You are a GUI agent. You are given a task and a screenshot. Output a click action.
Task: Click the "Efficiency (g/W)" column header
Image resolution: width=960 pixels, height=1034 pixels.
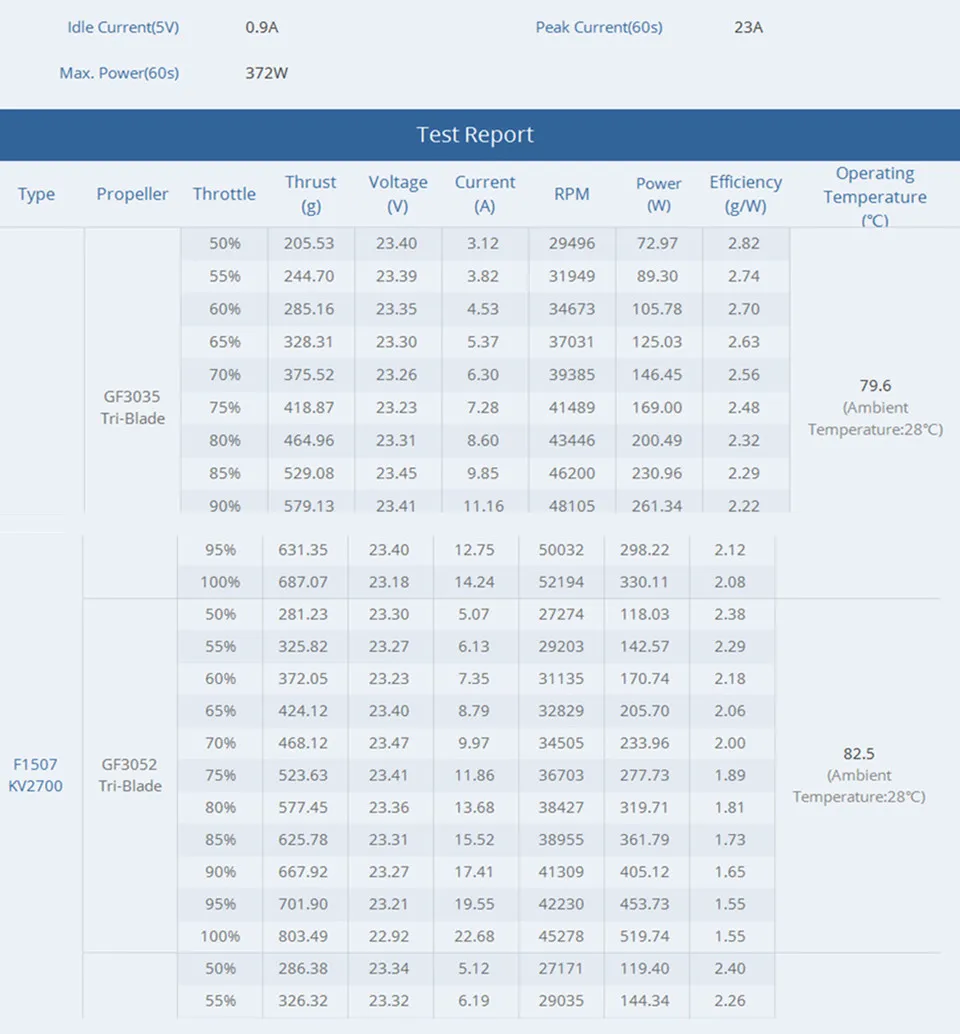(x=746, y=194)
